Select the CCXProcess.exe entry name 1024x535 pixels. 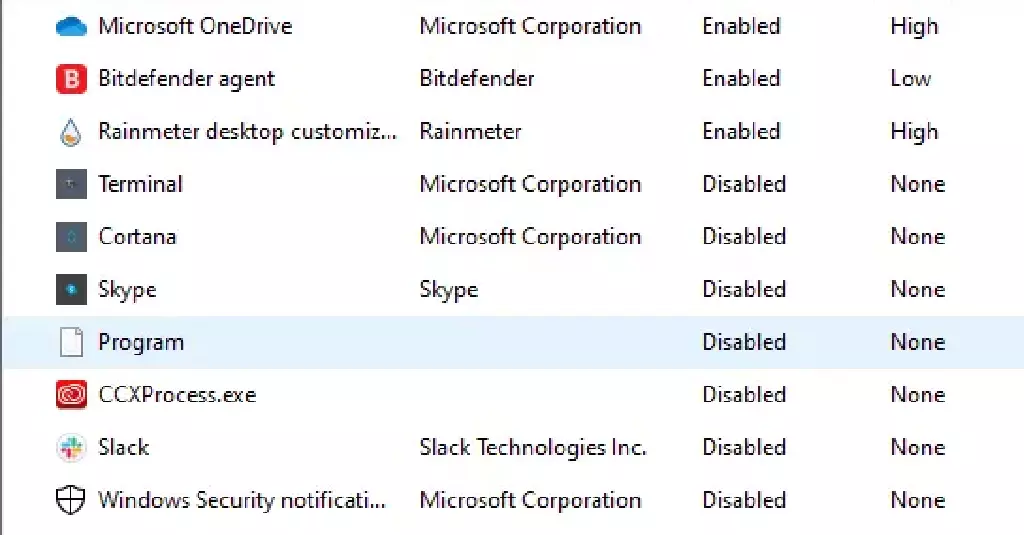coord(177,395)
